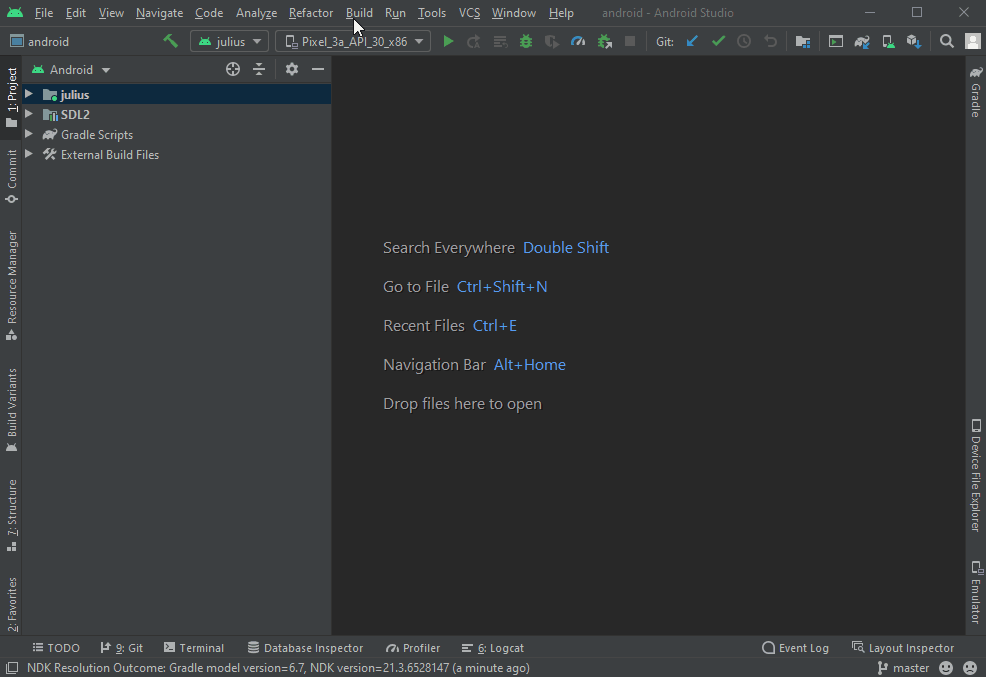Click Collapse All icon in Project panel

[x=259, y=69]
